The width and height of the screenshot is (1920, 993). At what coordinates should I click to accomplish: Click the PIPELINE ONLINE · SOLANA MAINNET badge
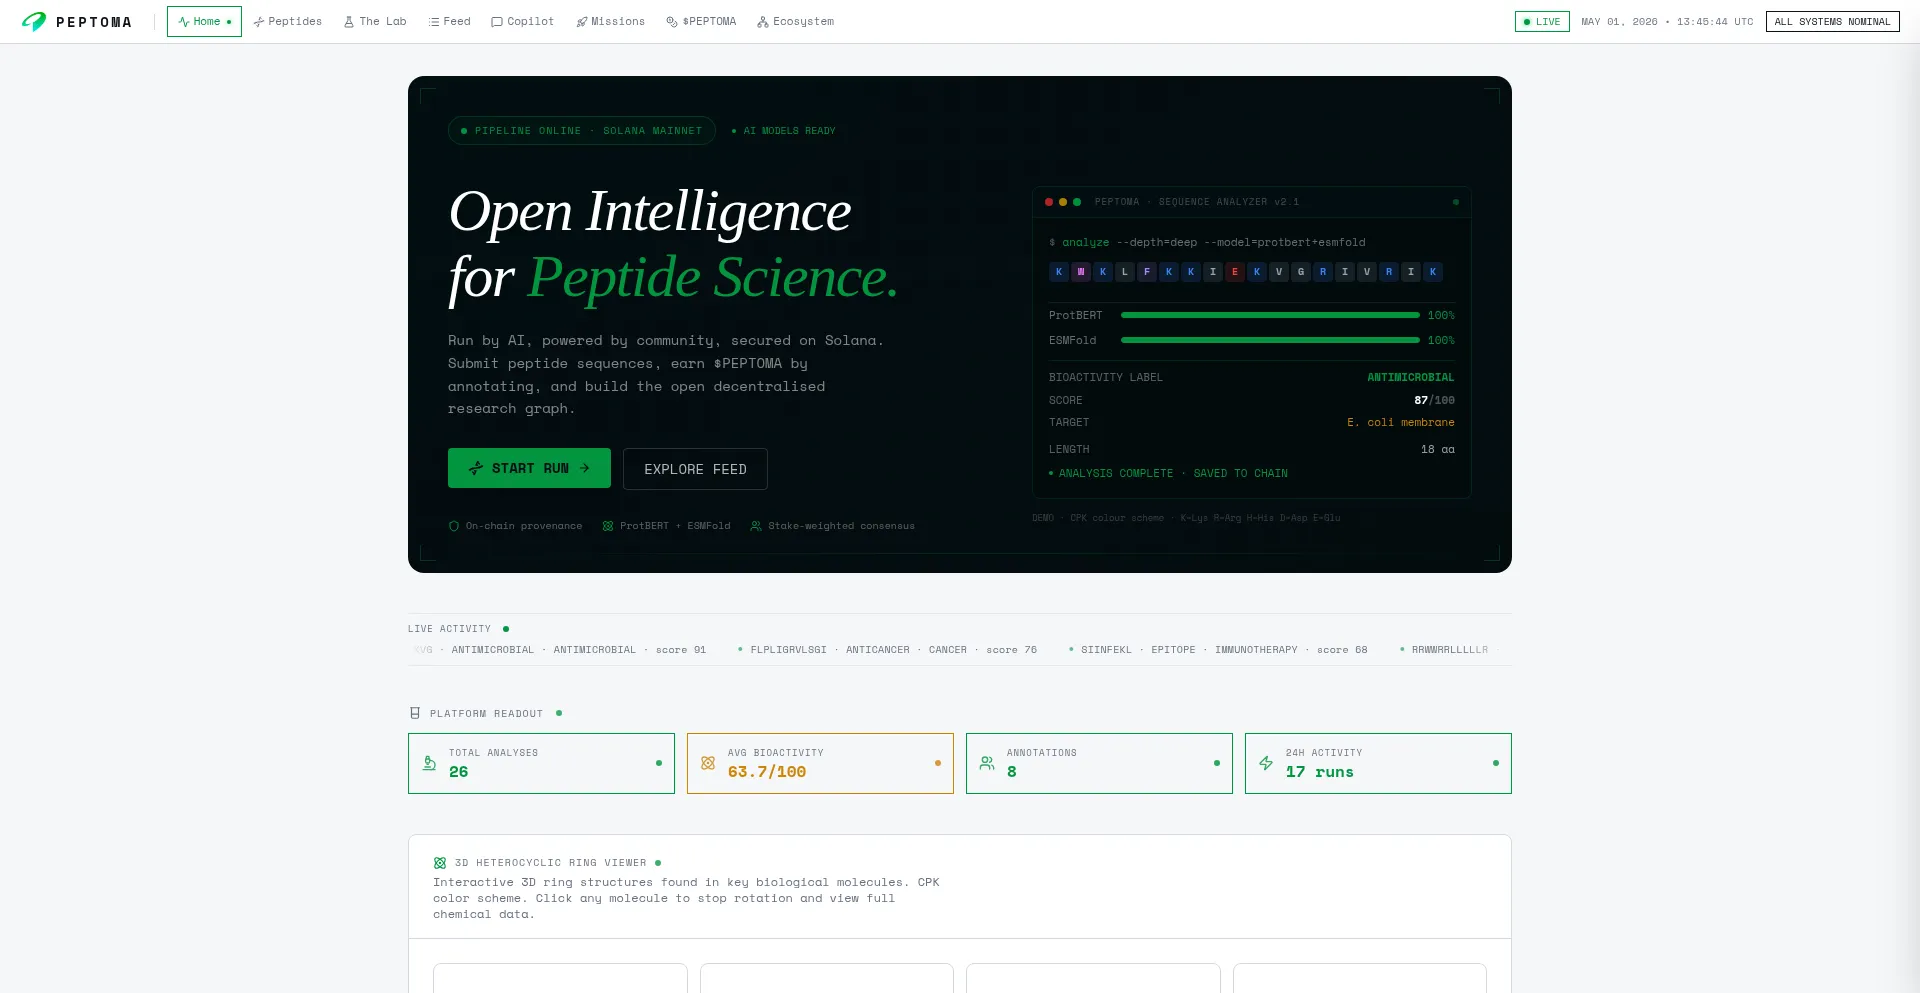(581, 131)
